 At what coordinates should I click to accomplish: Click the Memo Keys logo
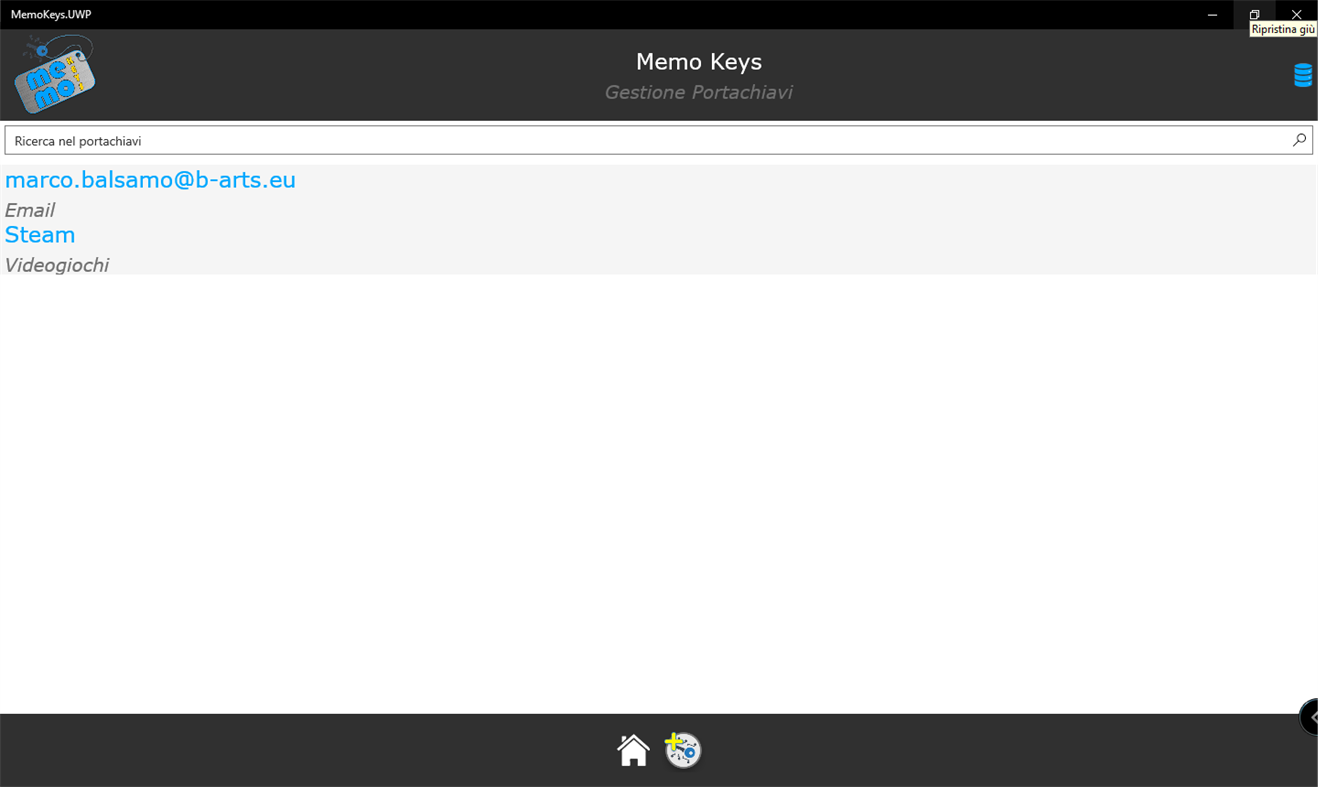56,72
